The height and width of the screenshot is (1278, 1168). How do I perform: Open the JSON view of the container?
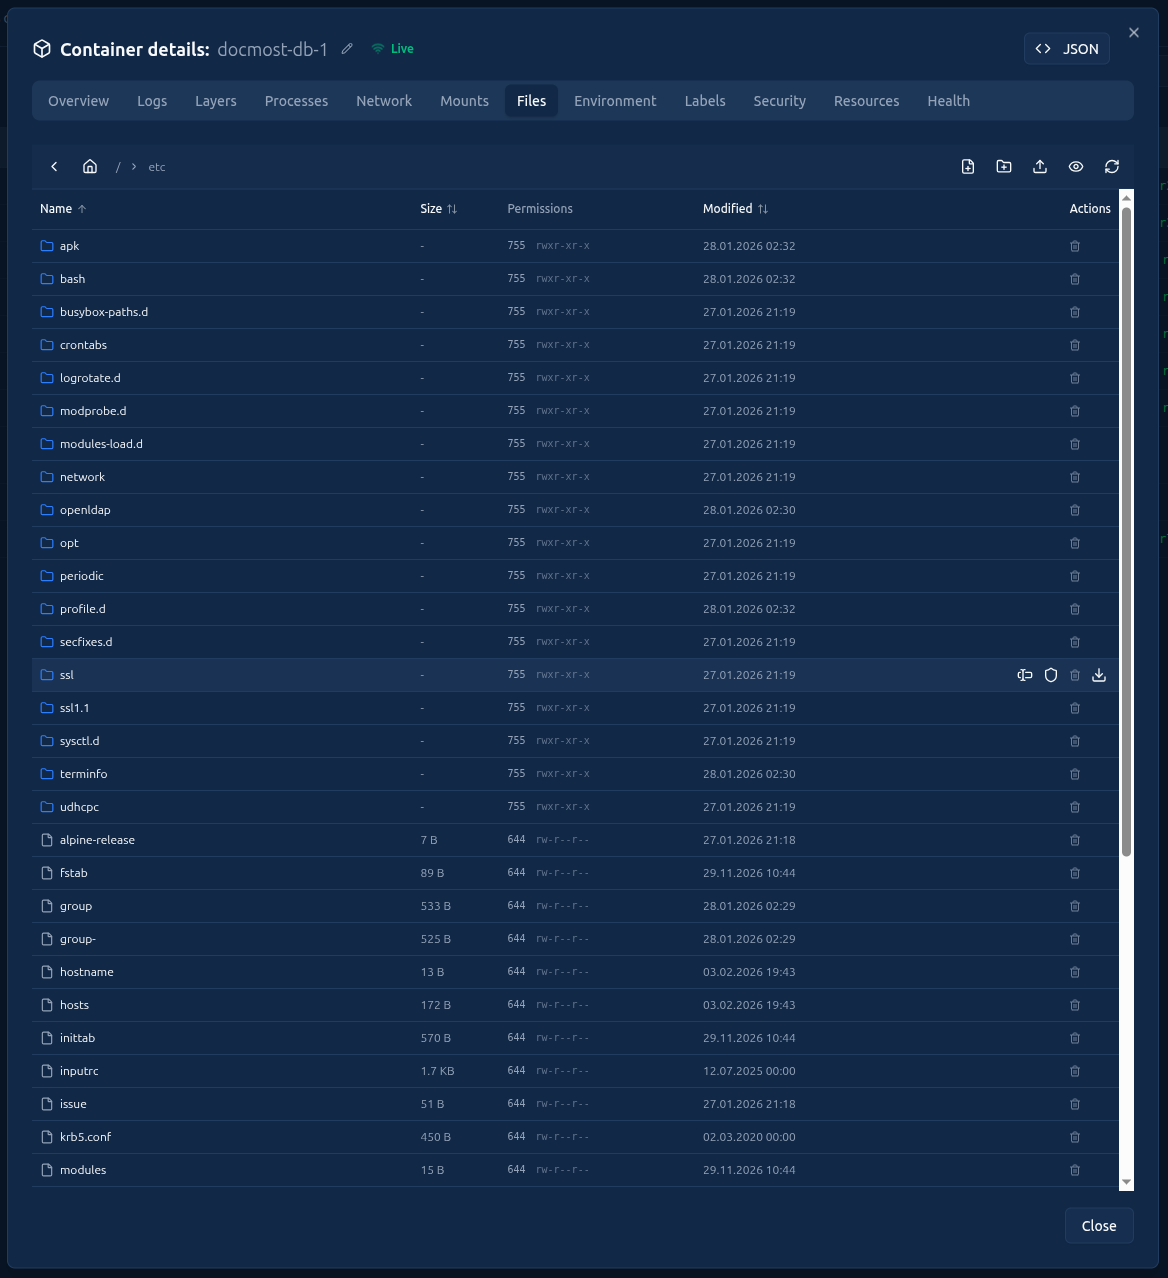click(x=1066, y=48)
